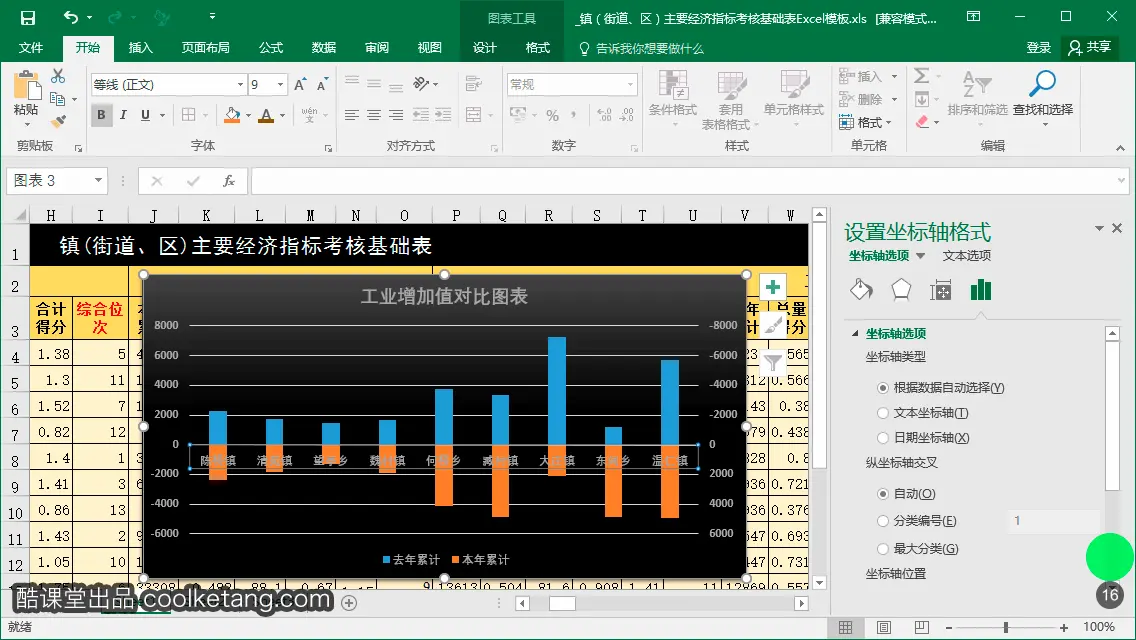Expand 坐标轴选项 dropdown arrow in pane header
Viewport: 1136px width, 640px height.
point(920,256)
